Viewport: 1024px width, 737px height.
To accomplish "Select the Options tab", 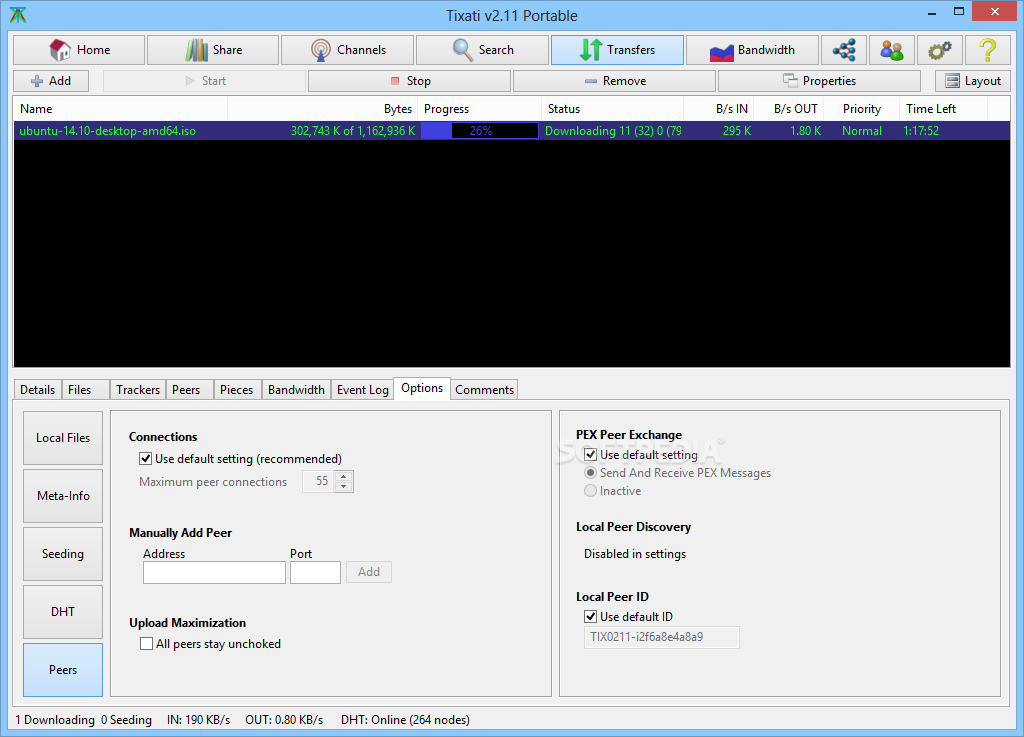I will coord(422,388).
